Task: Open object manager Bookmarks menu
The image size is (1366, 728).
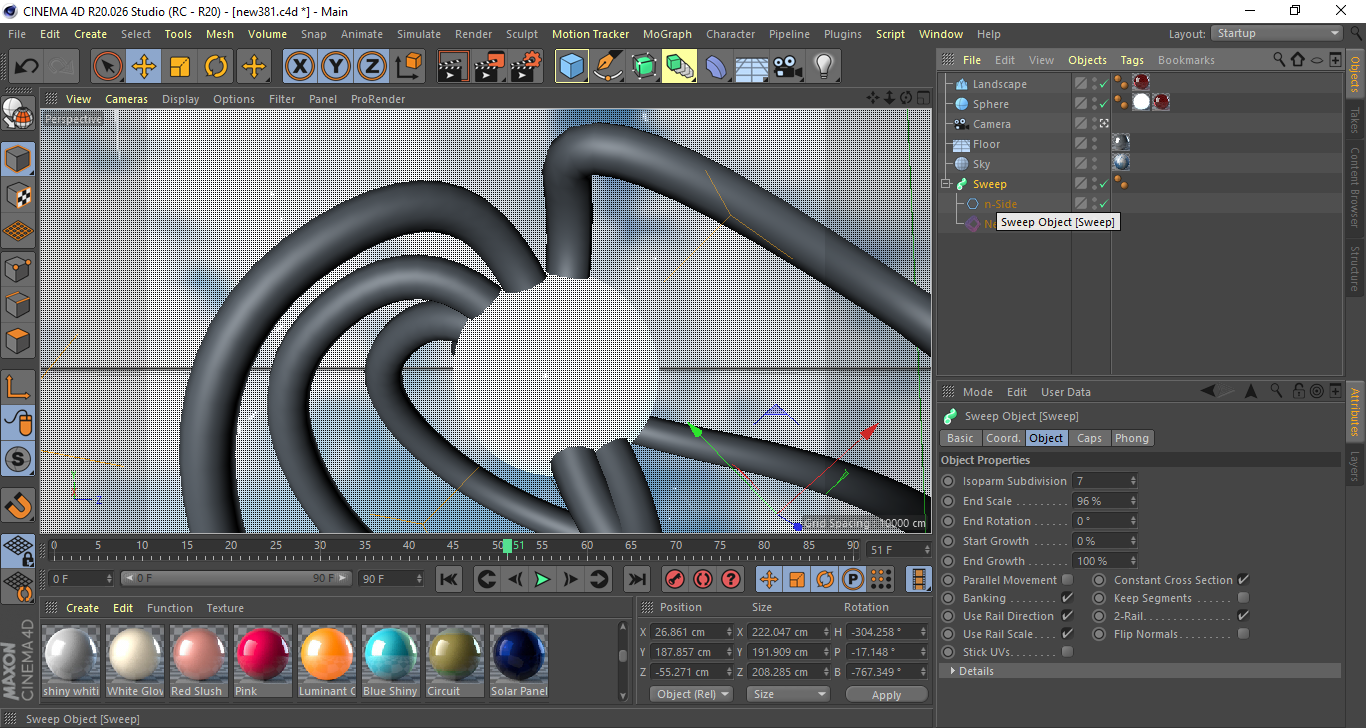Action: 1186,60
